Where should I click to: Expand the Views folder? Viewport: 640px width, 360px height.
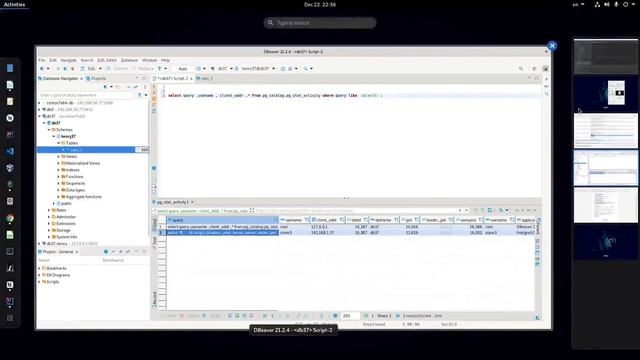(x=58, y=157)
